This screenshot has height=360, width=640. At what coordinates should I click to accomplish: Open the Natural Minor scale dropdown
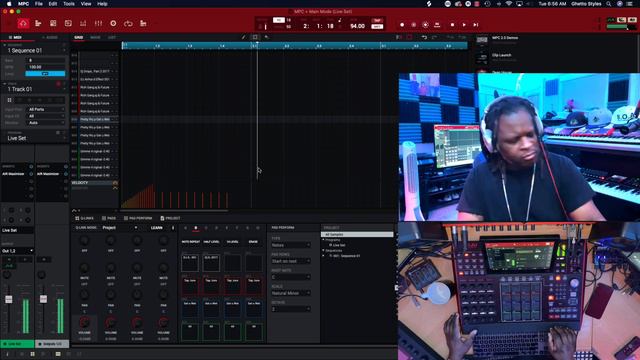[291, 293]
